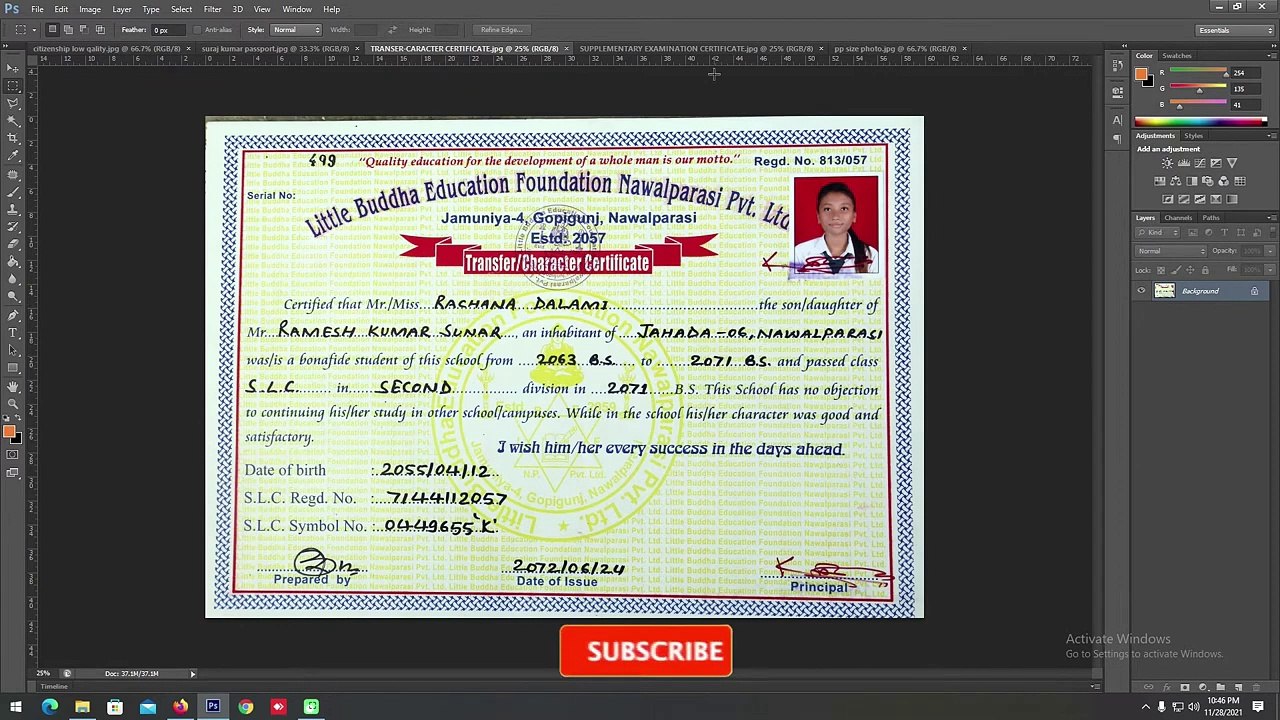Hide the Background layer with eye icon
Image resolution: width=1280 pixels, height=720 pixels.
coord(1141,291)
